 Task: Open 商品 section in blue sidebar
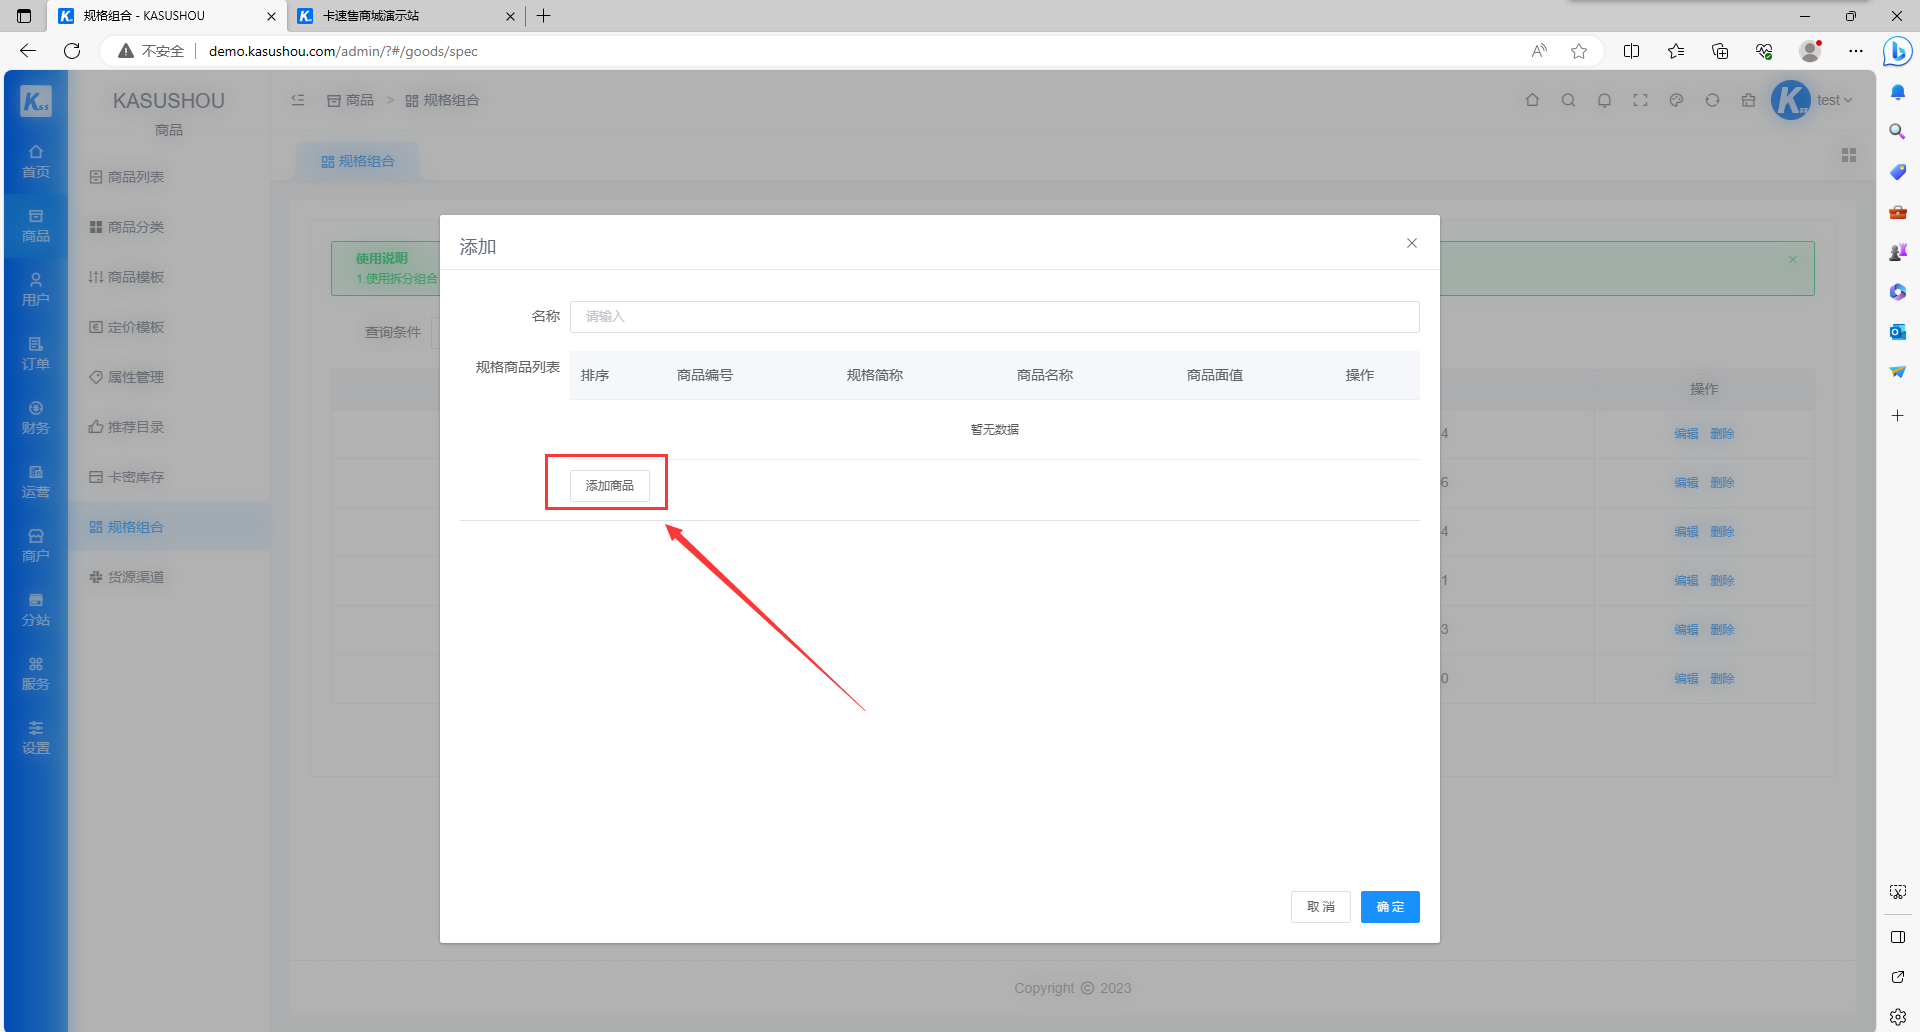(x=36, y=226)
